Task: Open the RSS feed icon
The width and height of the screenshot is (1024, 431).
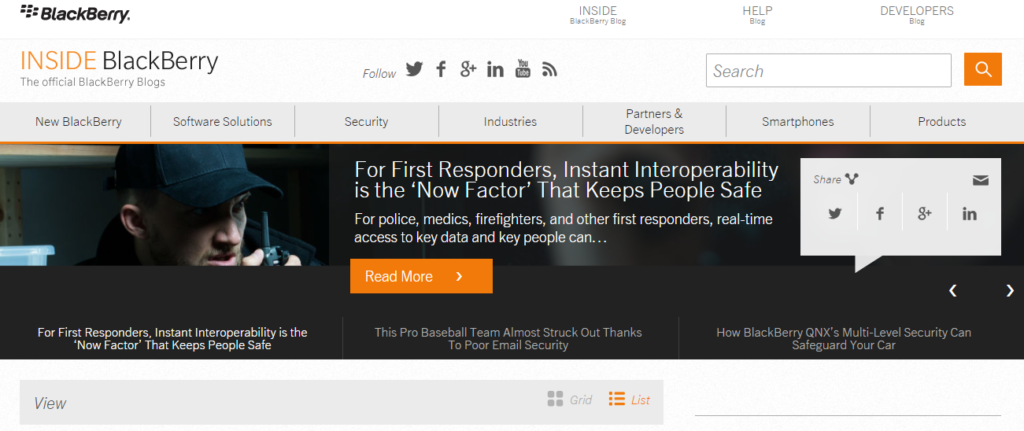Action: 550,69
